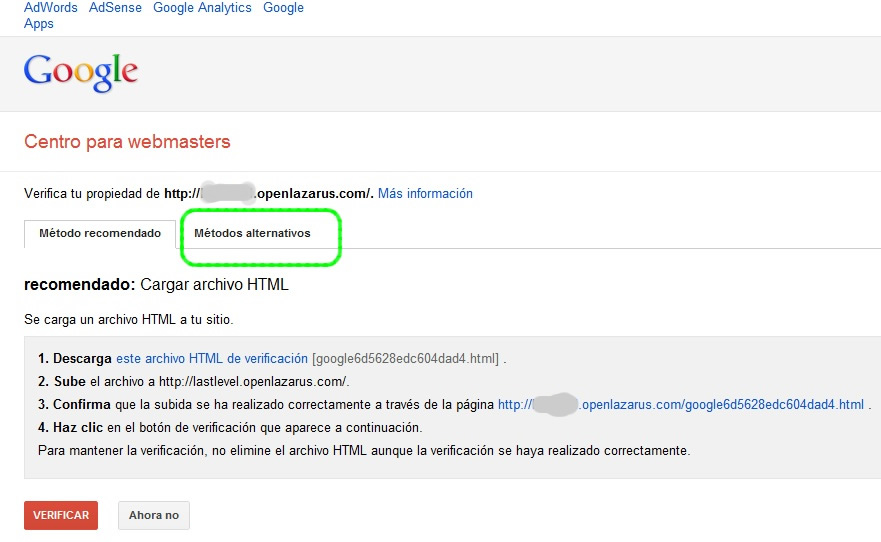This screenshot has width=881, height=542.
Task: Click the '4. Haz clic' step text
Action: [230, 428]
